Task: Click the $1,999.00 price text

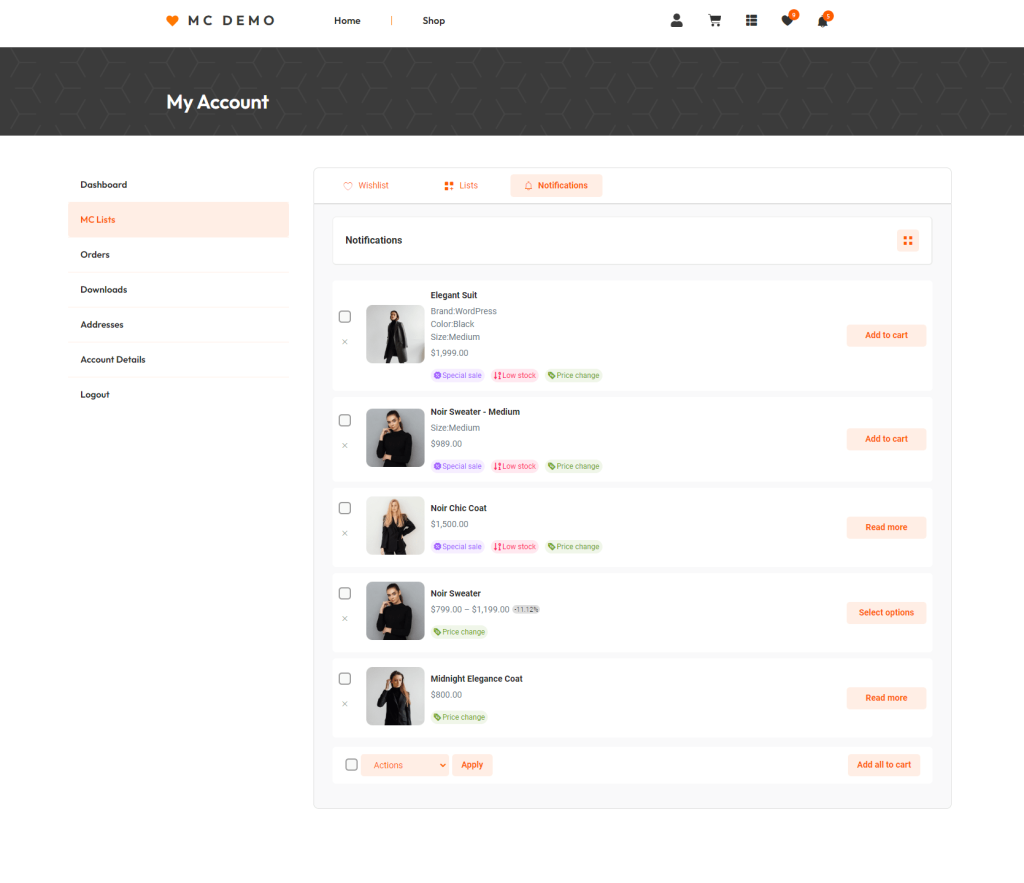Action: (449, 353)
